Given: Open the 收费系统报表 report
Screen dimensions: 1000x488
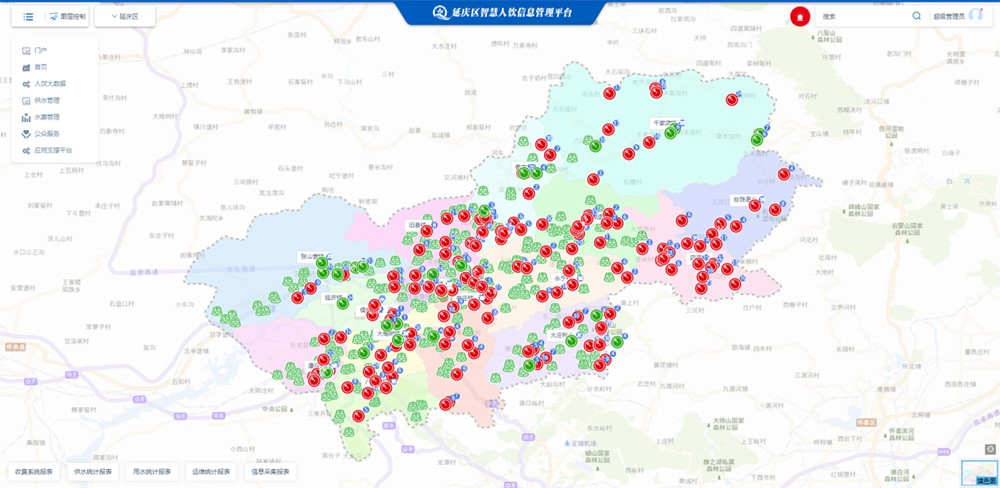Looking at the screenshot, I should [33, 471].
